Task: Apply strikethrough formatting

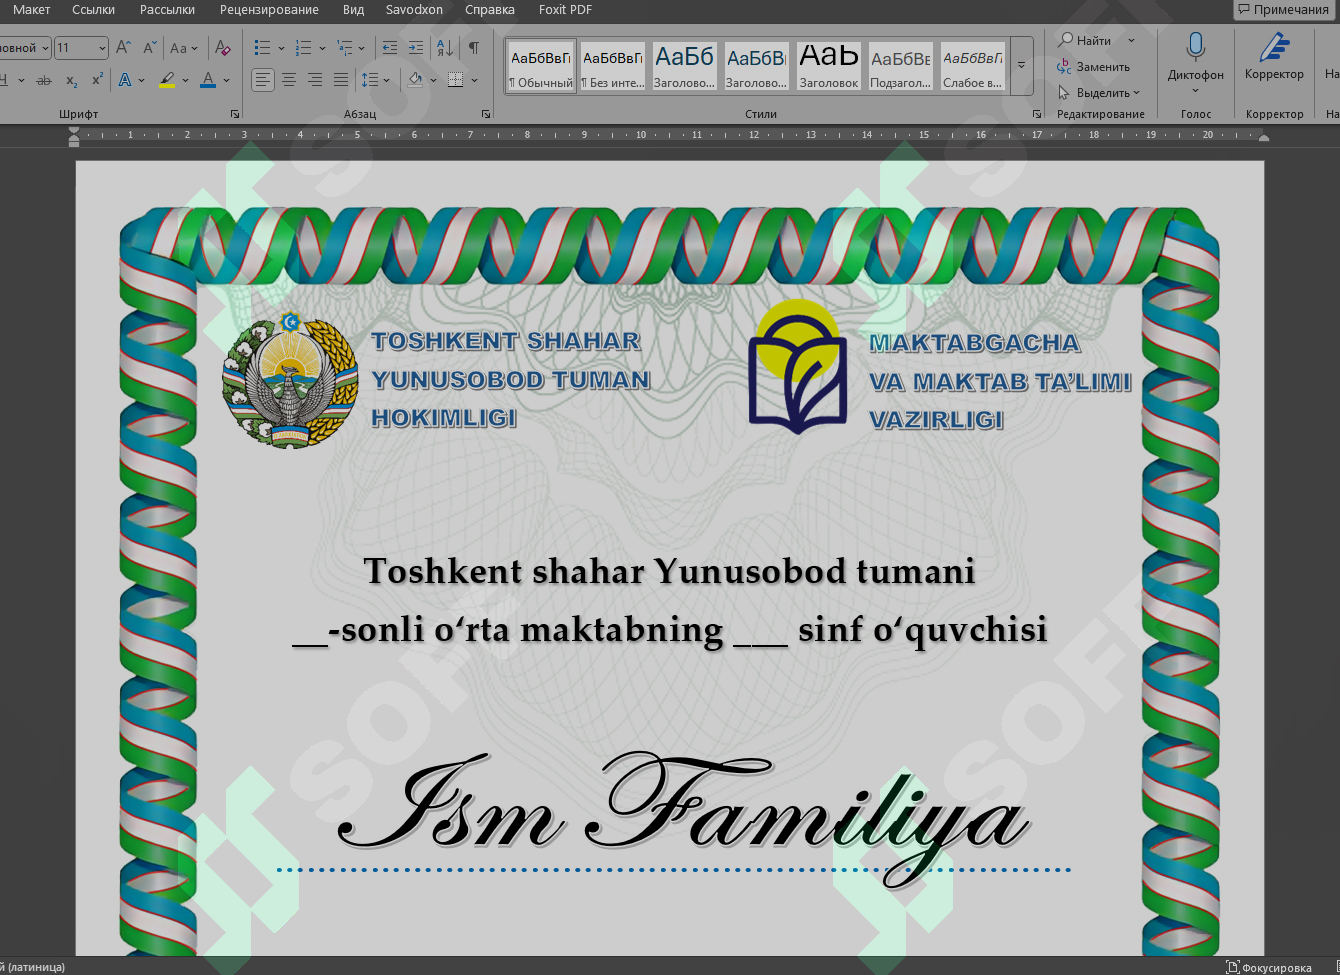Action: [44, 80]
